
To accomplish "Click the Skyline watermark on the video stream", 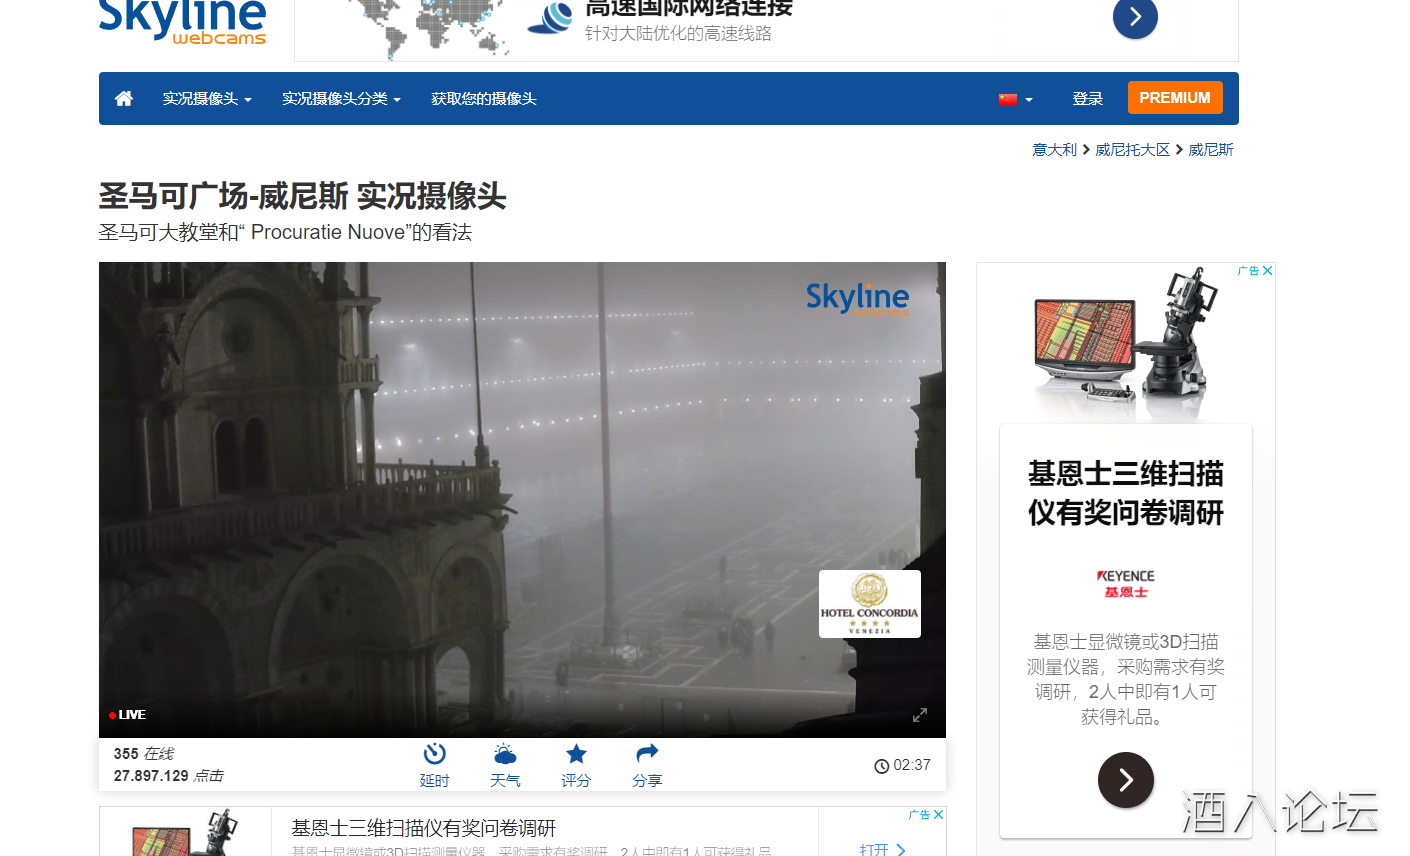I will [x=857, y=298].
